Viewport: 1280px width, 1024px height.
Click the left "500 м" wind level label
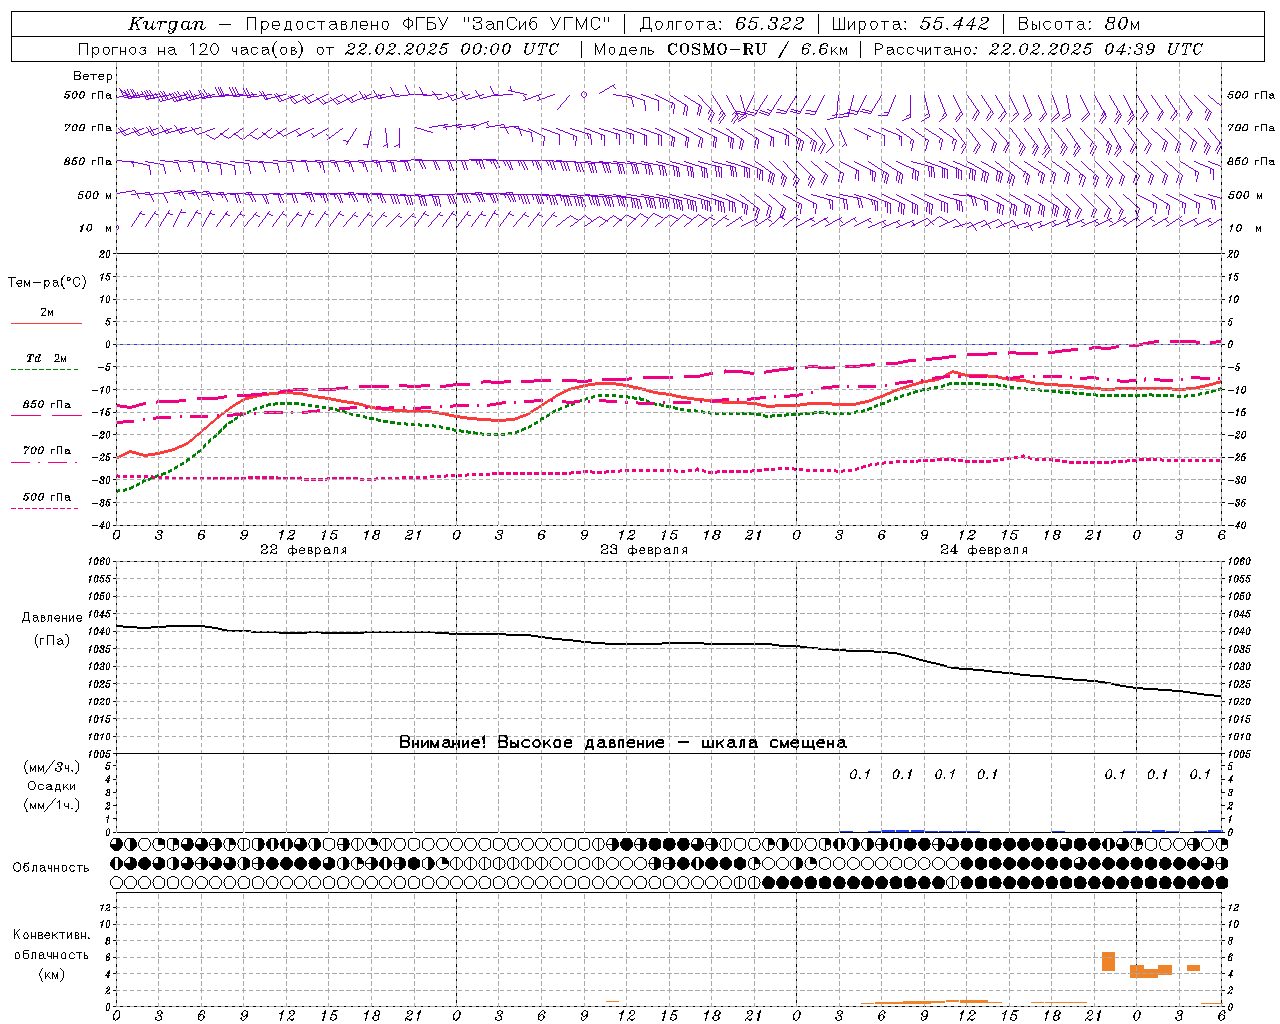95,195
